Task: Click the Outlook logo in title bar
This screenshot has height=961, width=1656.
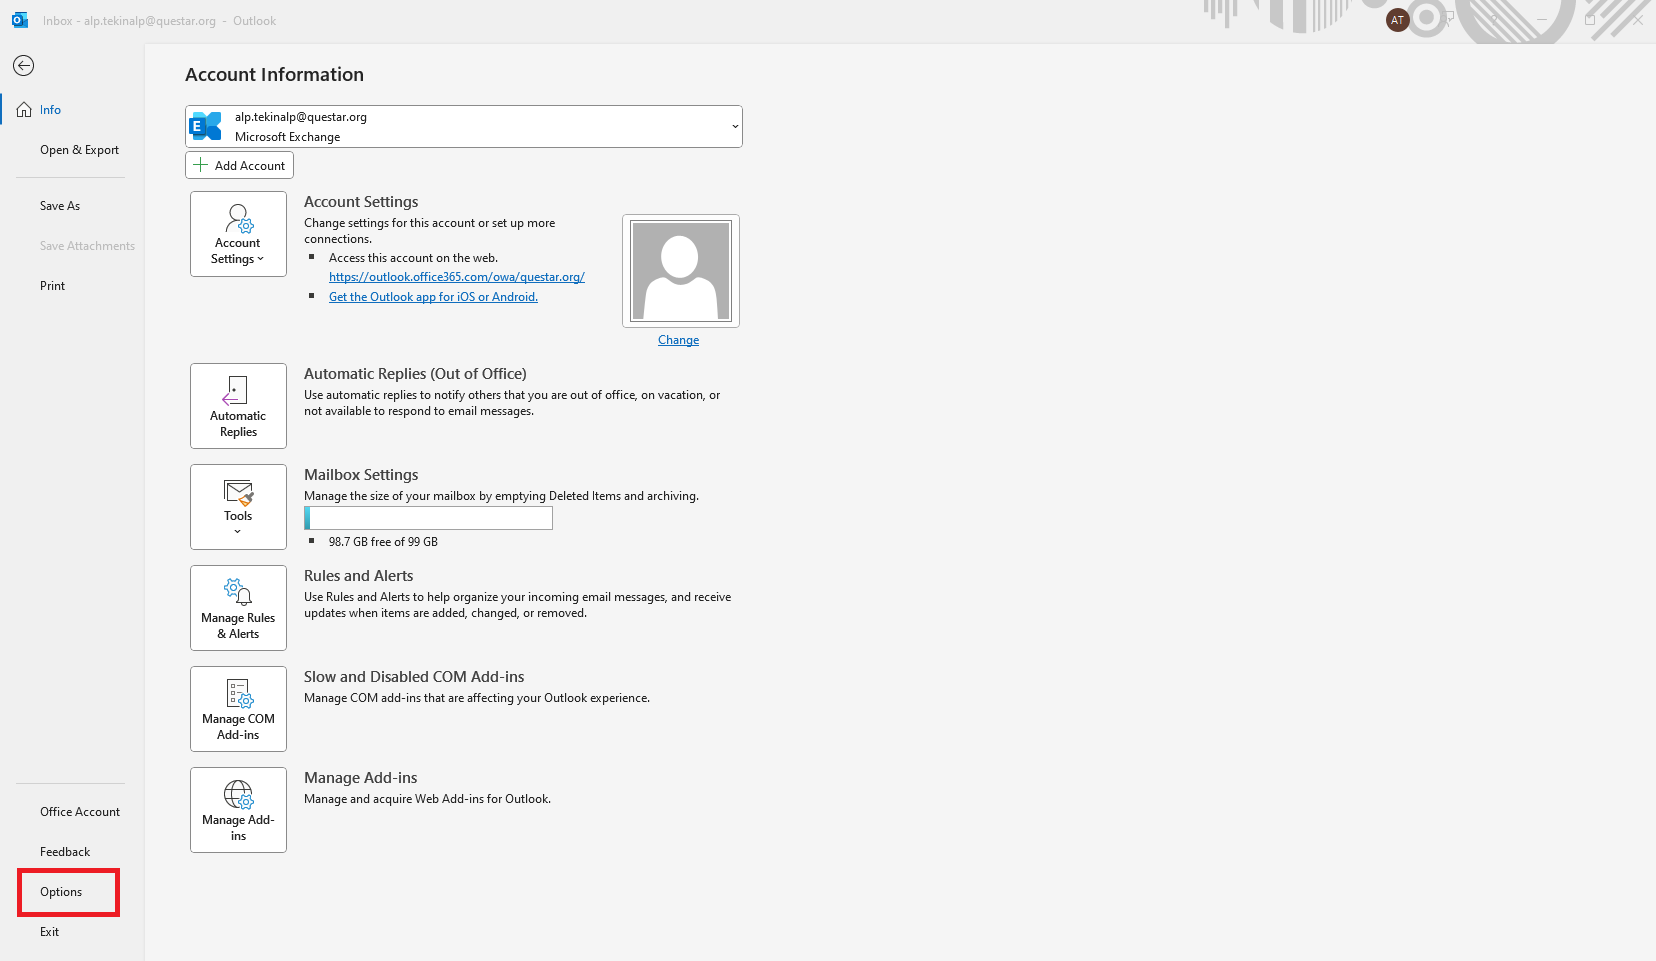Action: [x=20, y=20]
